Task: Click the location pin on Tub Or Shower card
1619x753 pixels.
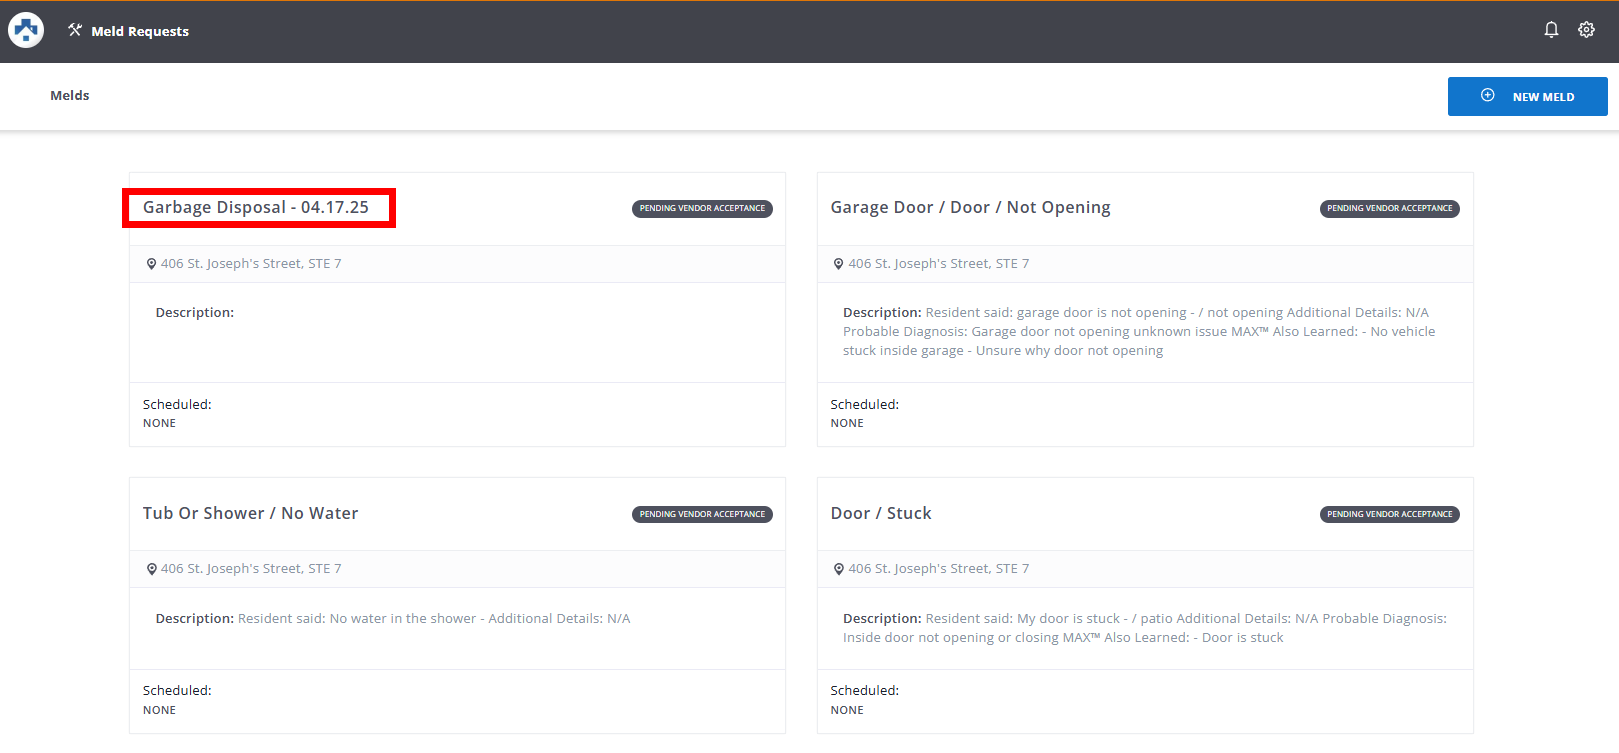Action: [151, 569]
